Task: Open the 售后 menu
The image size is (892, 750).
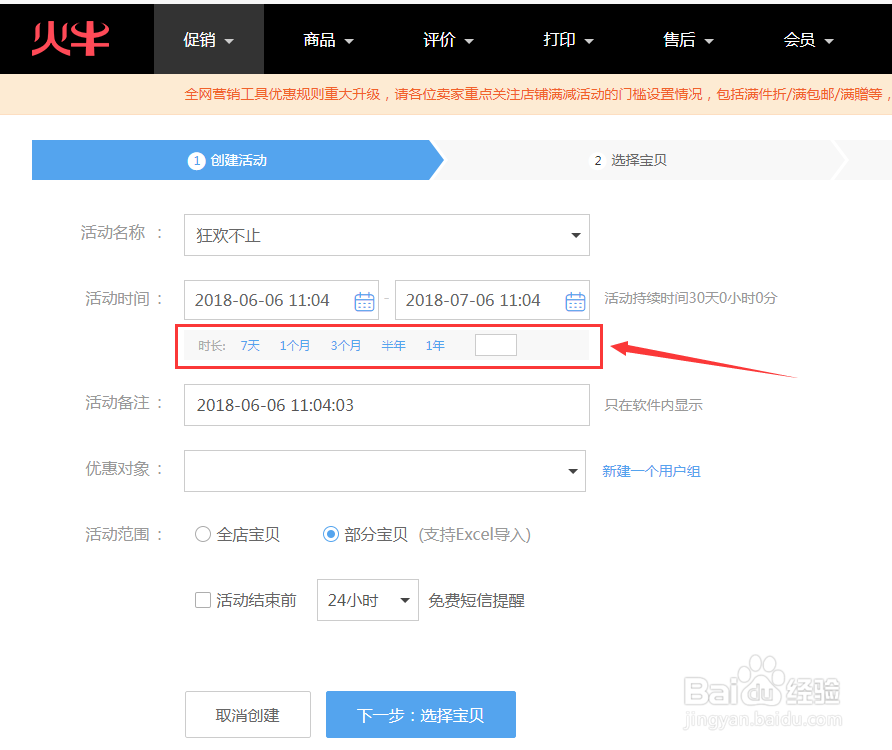Action: [688, 40]
